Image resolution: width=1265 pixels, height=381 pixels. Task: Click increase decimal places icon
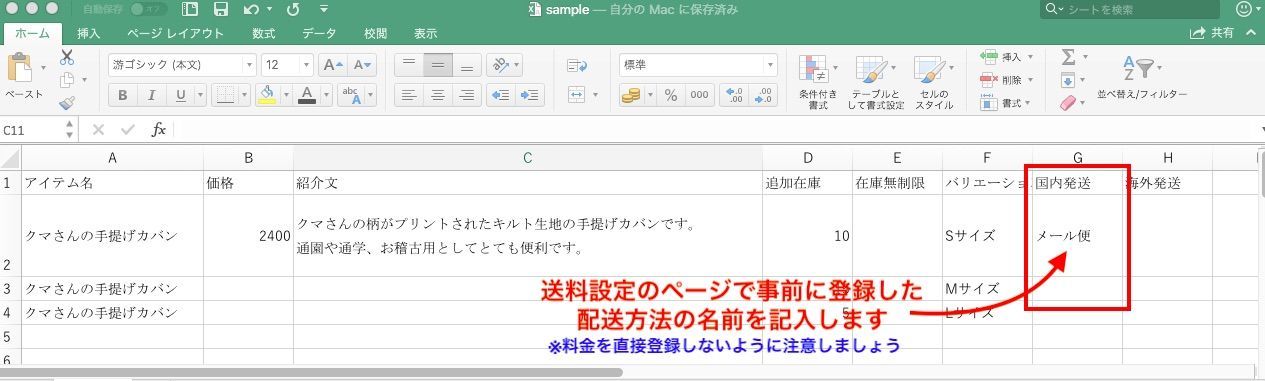735,95
